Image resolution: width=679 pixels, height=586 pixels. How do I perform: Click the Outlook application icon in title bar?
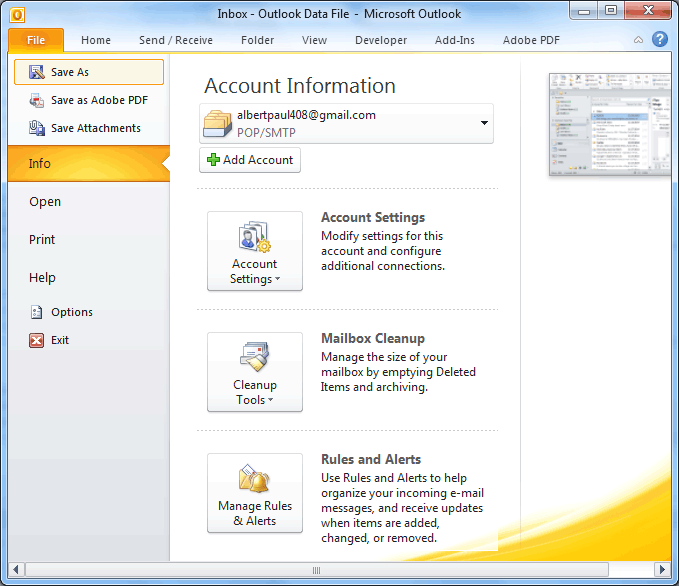pyautogui.click(x=17, y=15)
